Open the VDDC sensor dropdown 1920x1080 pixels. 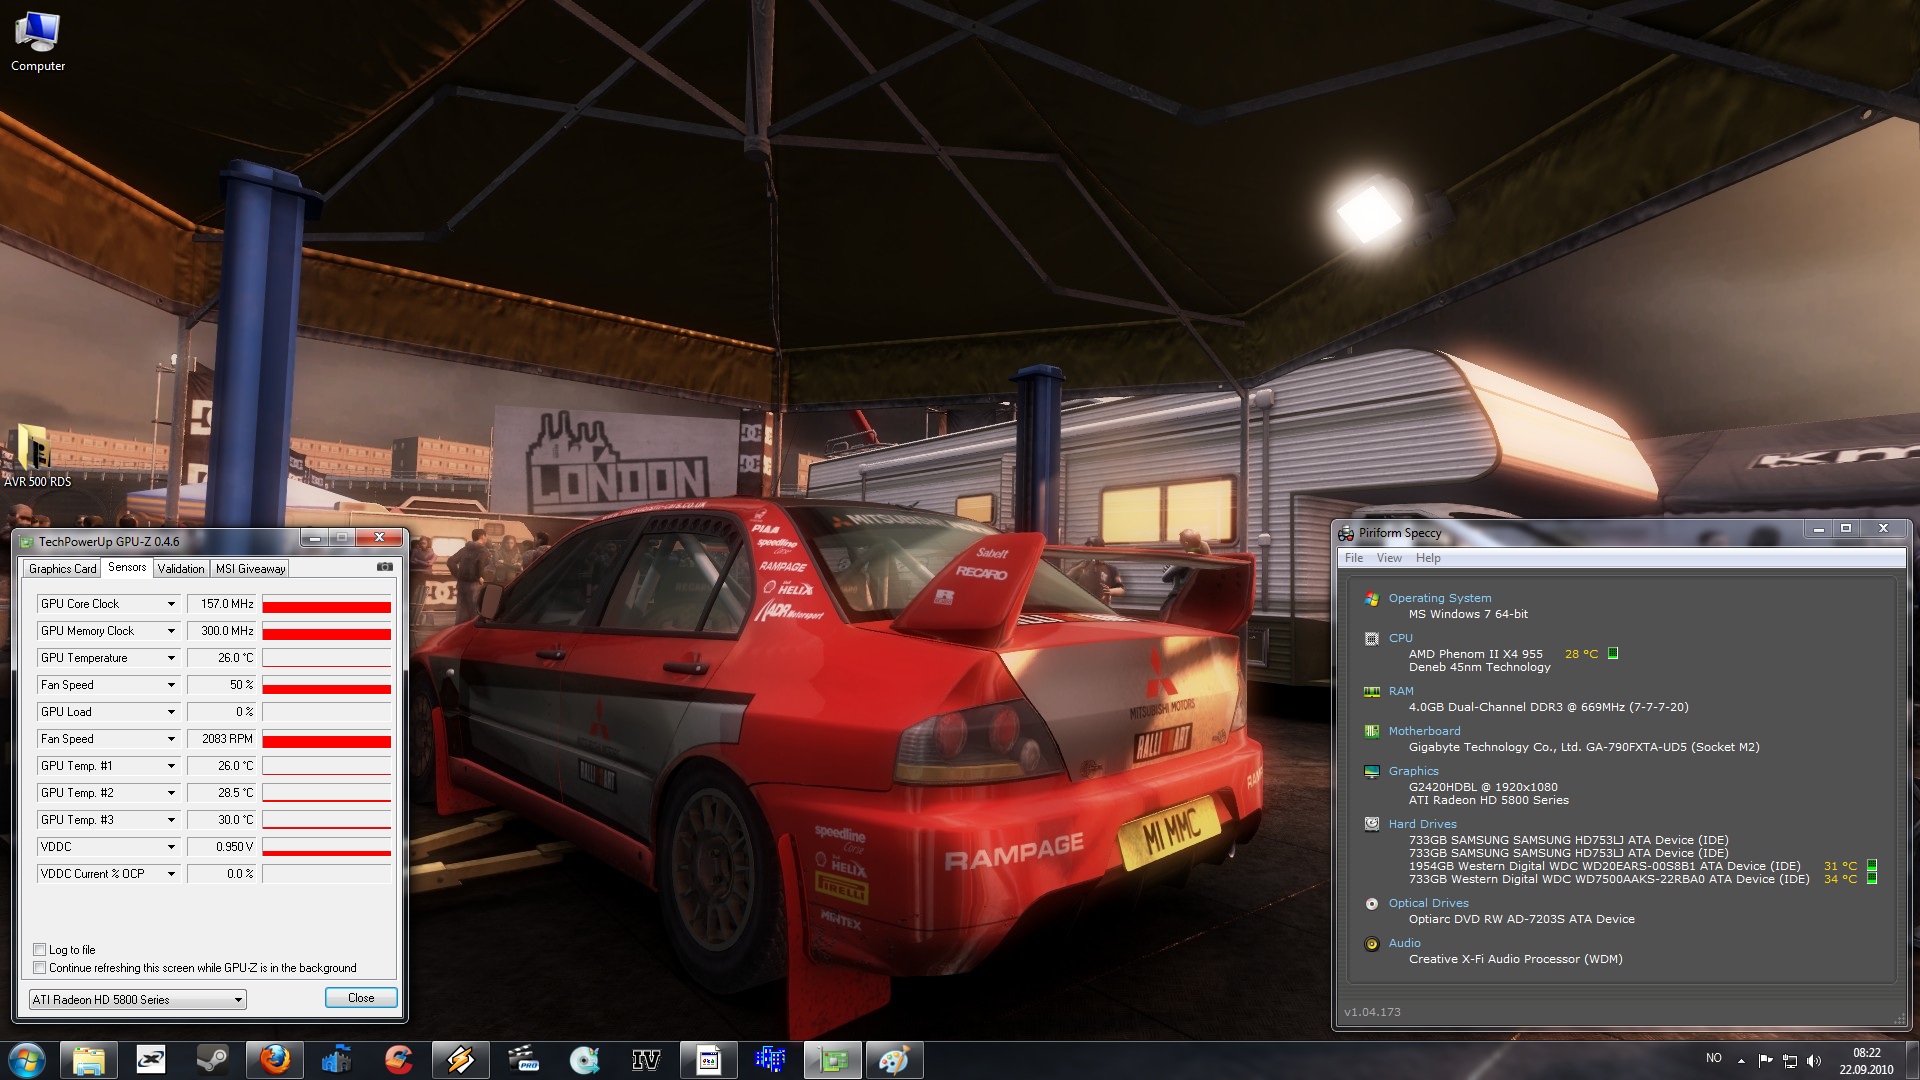172,847
